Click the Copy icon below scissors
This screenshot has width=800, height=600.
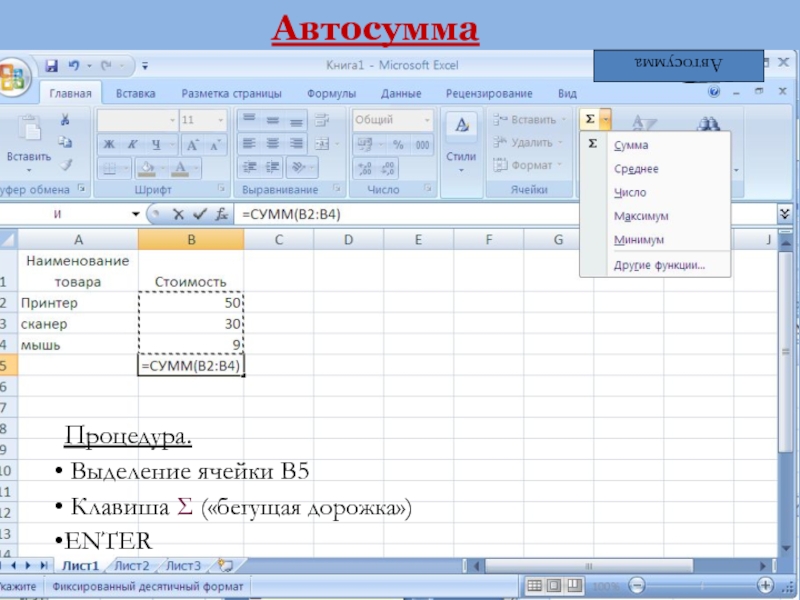coord(65,142)
